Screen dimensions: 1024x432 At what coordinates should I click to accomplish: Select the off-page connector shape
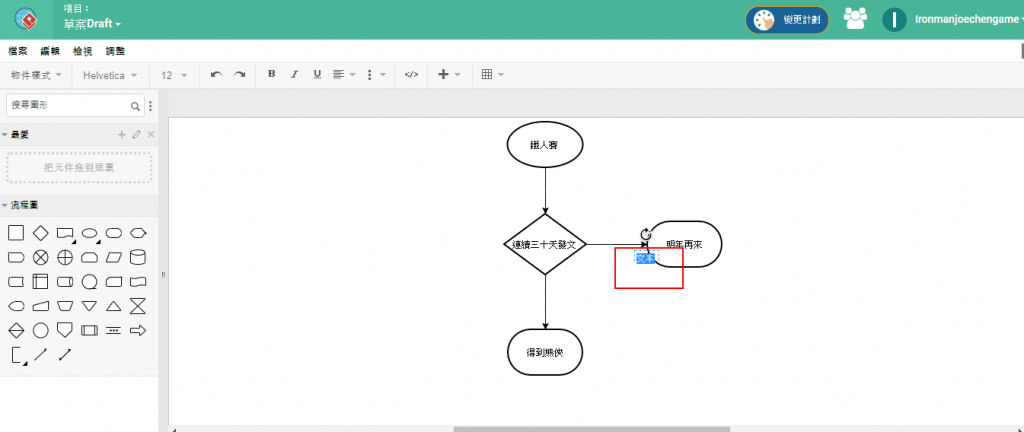(65, 331)
